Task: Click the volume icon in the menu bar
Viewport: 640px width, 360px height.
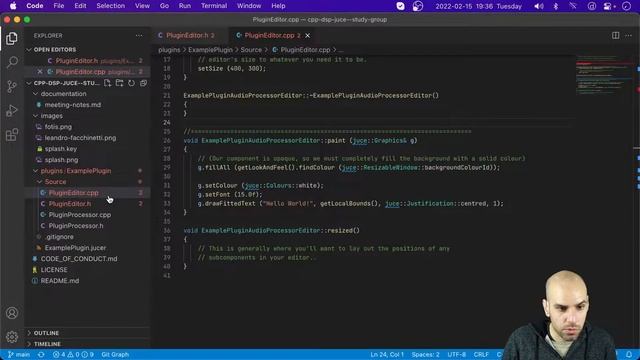Action: coord(539,6)
